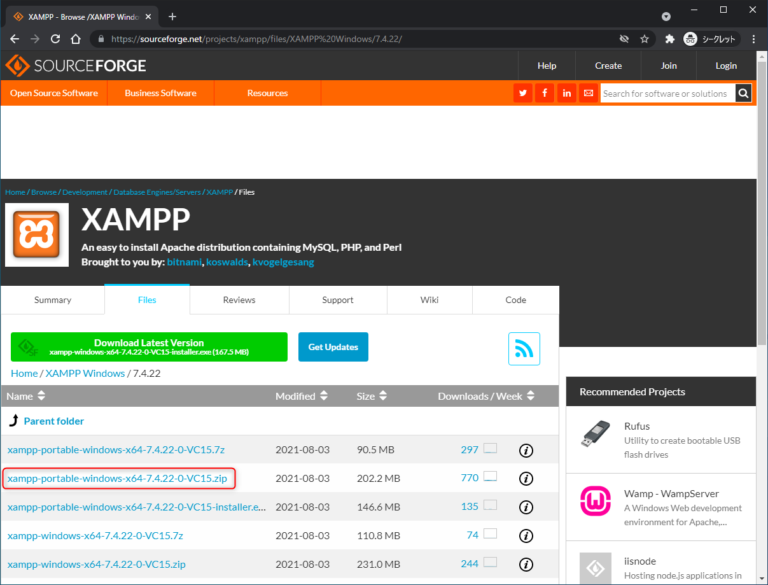Open SourceForge Twitter icon
This screenshot has width=768, height=585.
tap(523, 93)
